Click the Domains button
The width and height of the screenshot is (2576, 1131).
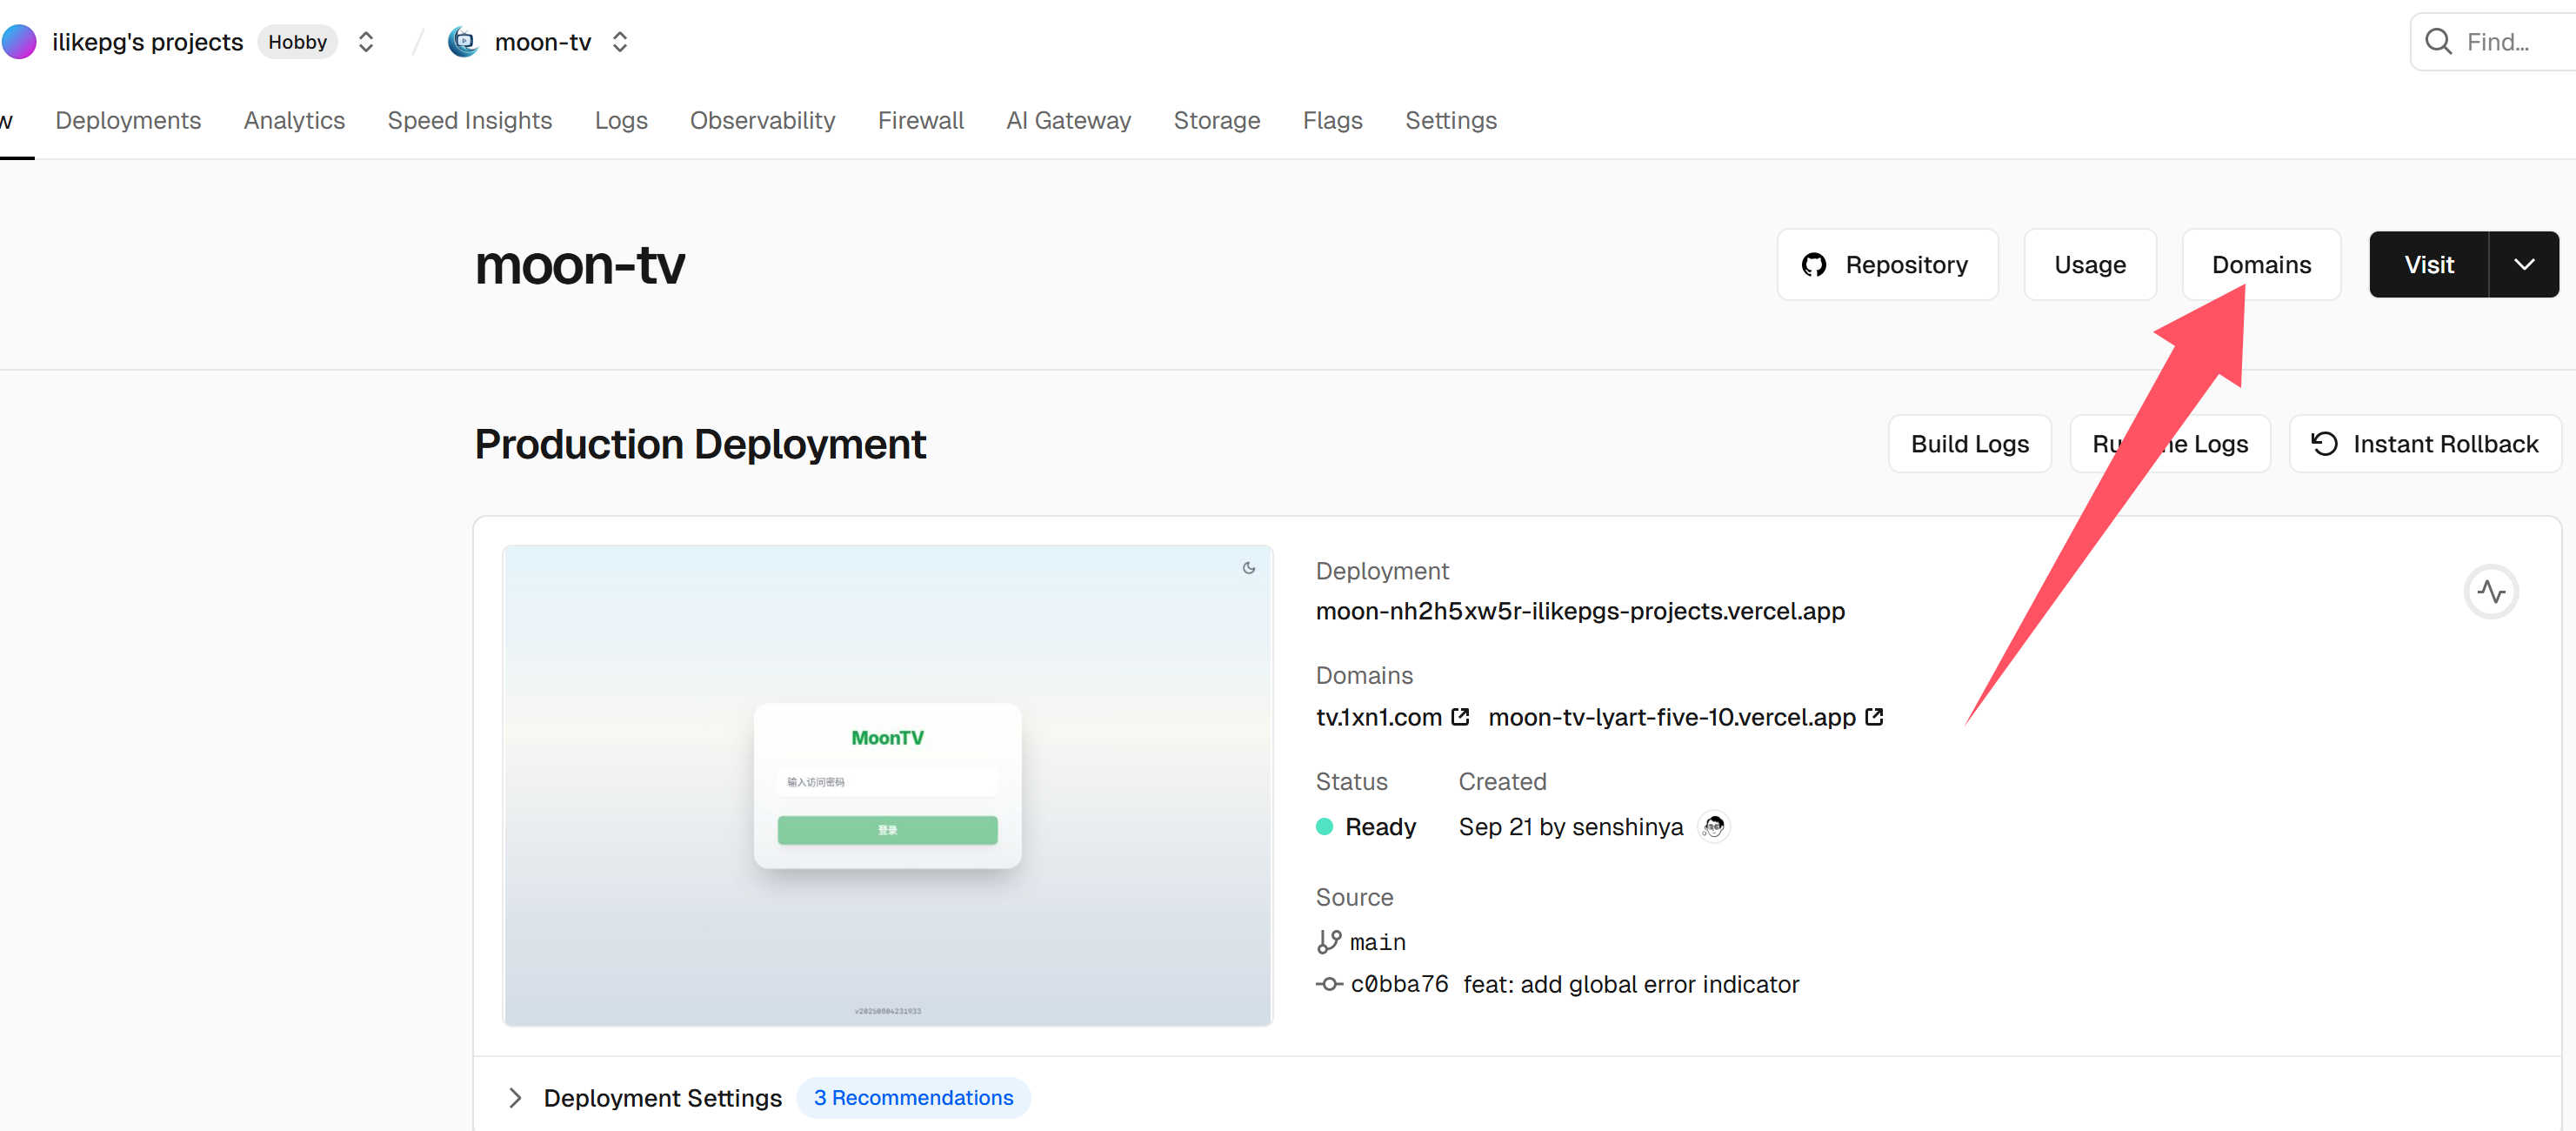[x=2260, y=265]
